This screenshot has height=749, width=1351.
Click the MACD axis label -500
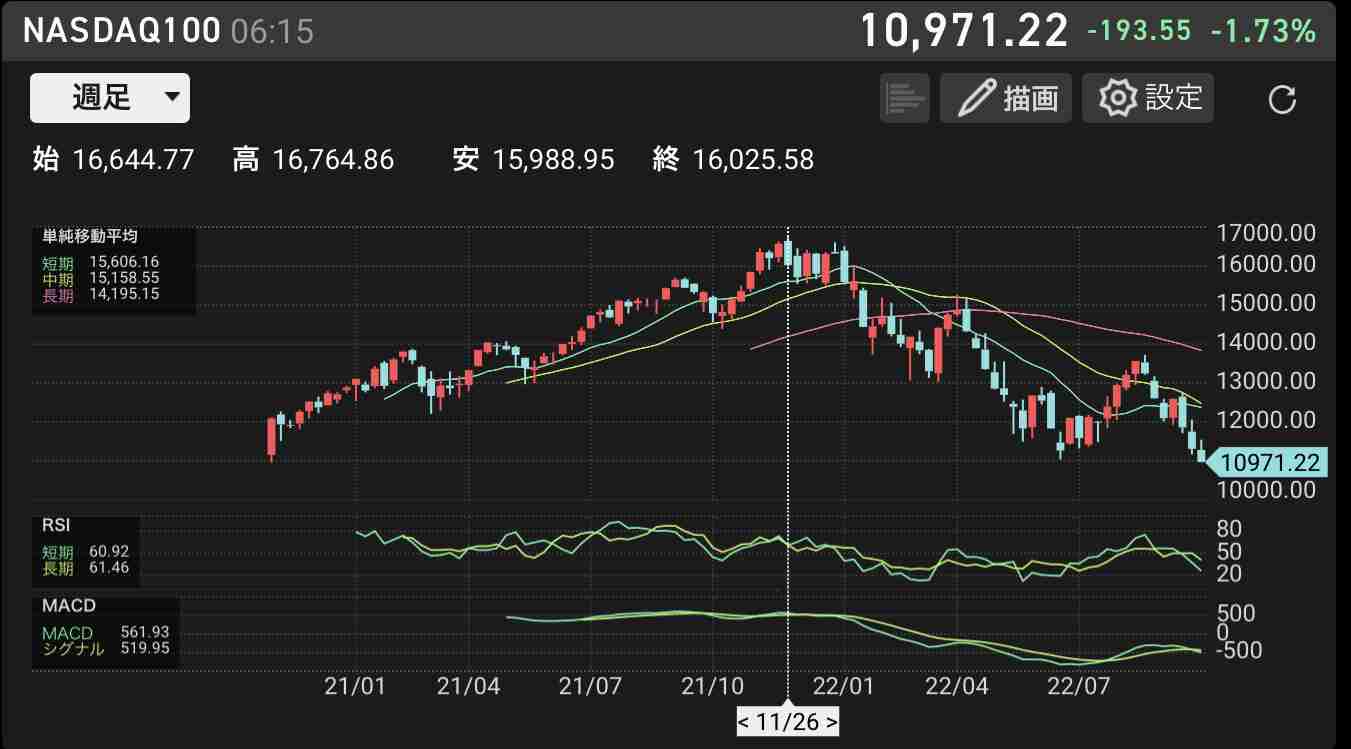(1238, 651)
